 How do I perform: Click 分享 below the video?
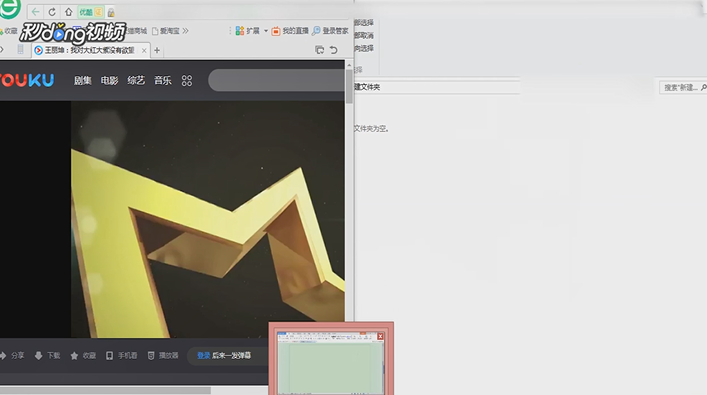coord(12,355)
